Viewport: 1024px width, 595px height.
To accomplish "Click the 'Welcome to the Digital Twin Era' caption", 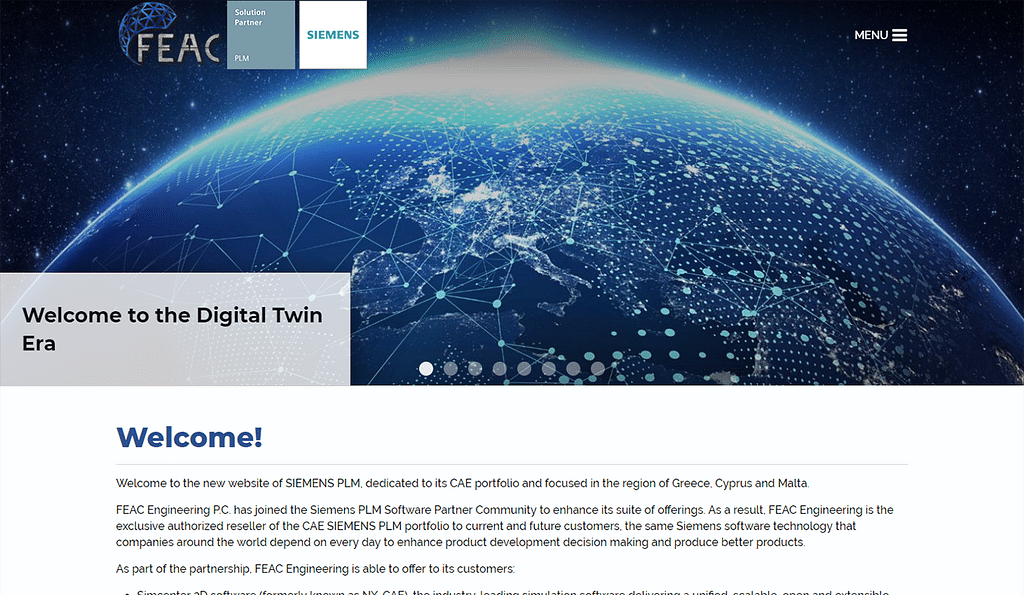I will [173, 329].
